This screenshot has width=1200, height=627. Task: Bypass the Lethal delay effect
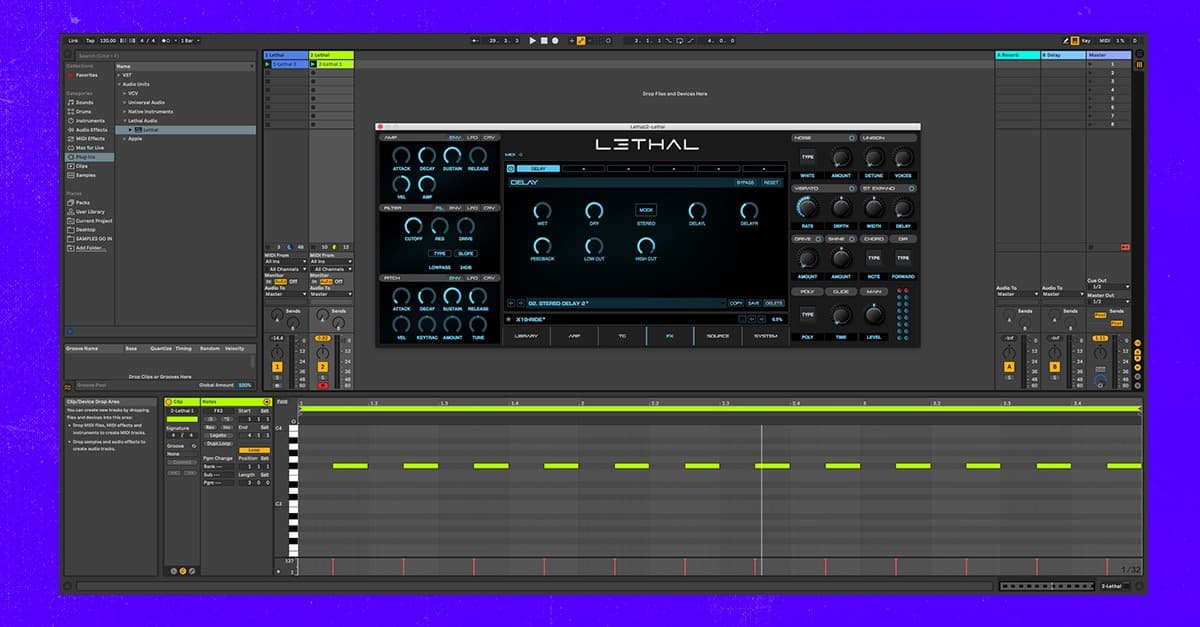pyautogui.click(x=745, y=183)
